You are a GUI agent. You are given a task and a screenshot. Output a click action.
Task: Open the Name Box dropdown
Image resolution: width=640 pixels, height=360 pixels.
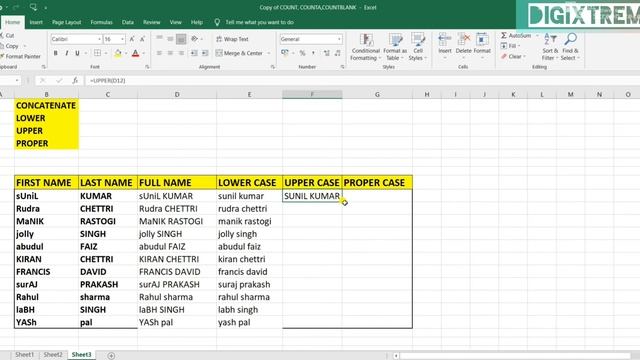17,81
